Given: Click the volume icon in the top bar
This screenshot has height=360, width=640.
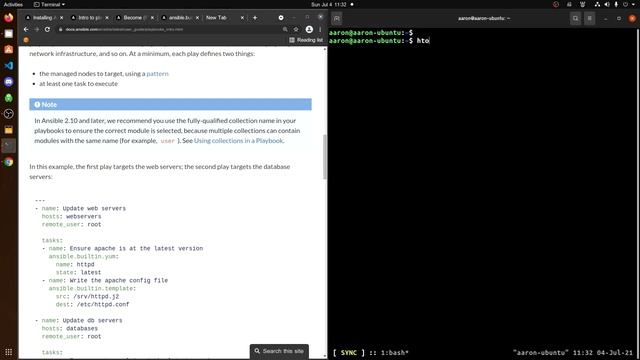Looking at the screenshot, I should coord(607,4).
